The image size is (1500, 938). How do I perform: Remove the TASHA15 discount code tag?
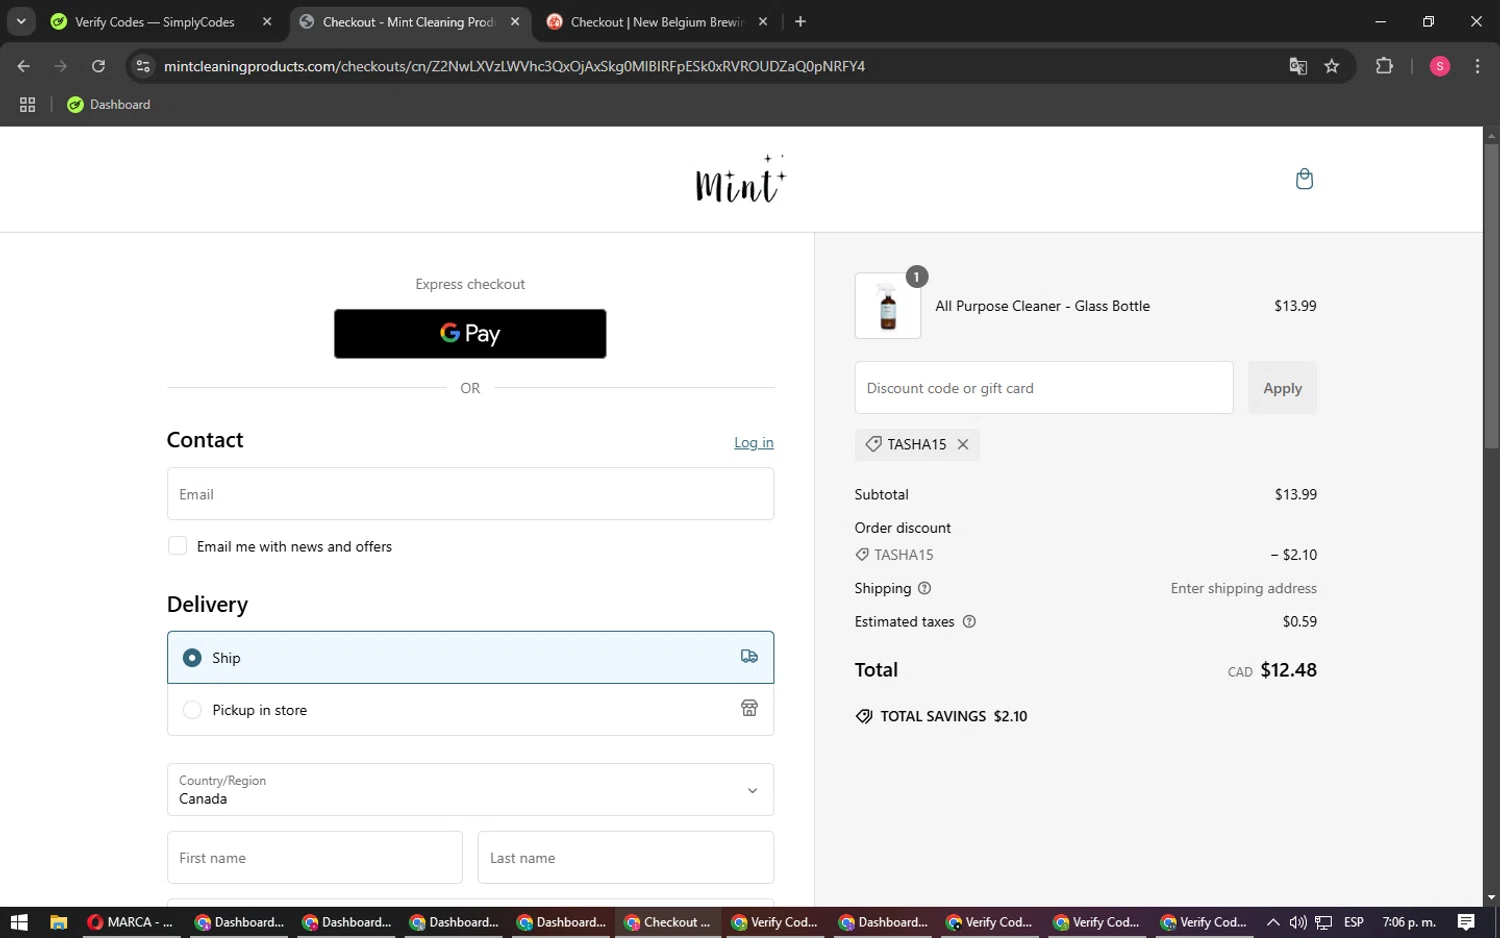tap(963, 444)
